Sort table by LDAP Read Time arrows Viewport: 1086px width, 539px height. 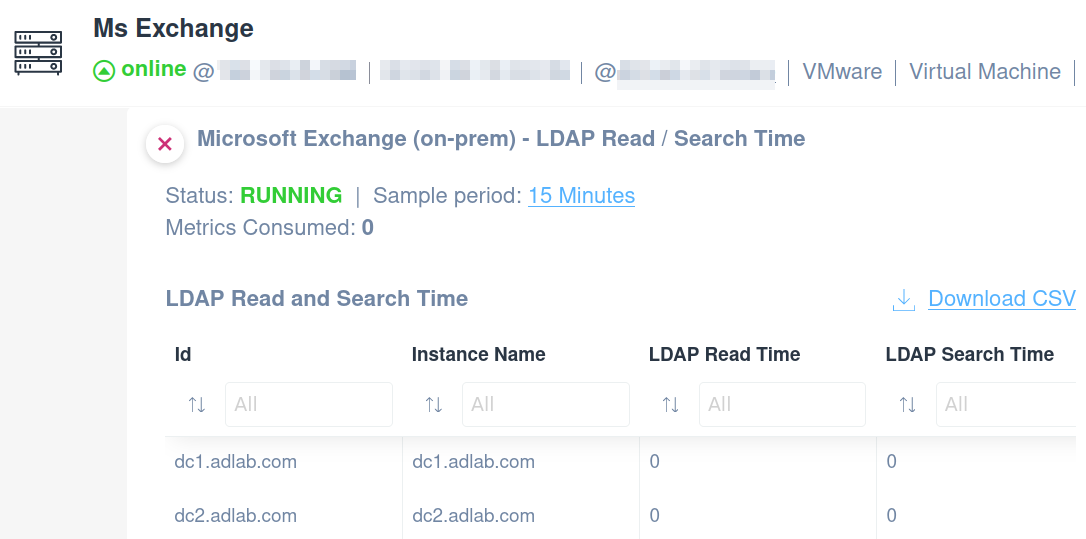coord(671,405)
